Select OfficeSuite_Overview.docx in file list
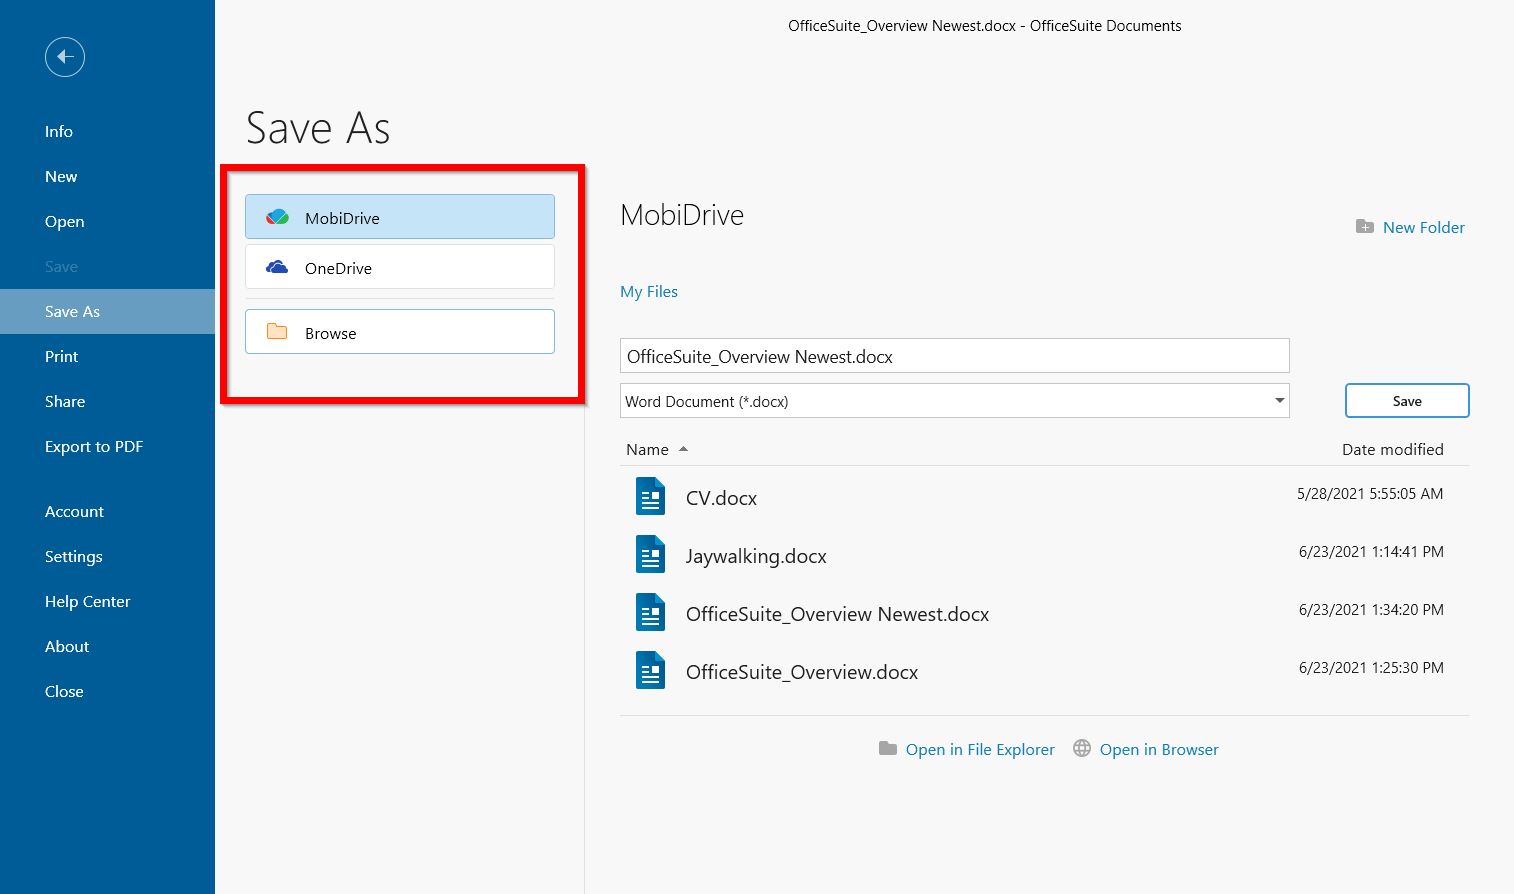 pyautogui.click(x=801, y=672)
